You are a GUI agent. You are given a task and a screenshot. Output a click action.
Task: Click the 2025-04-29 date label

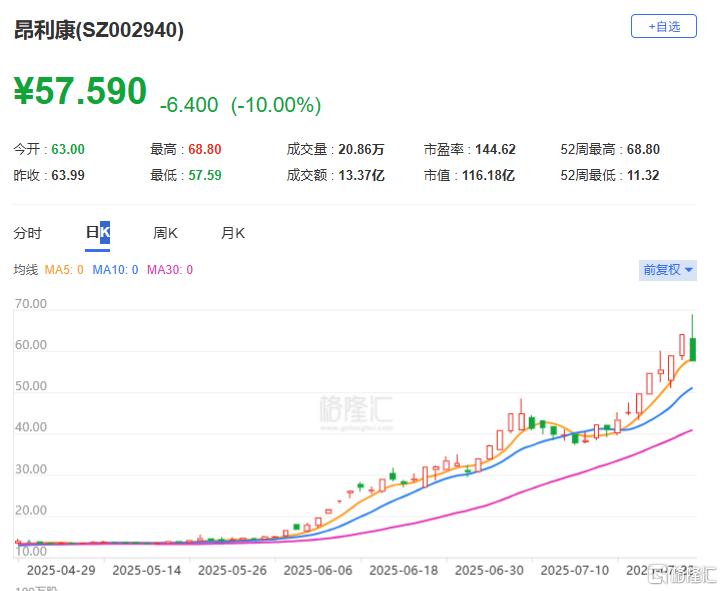(61, 571)
